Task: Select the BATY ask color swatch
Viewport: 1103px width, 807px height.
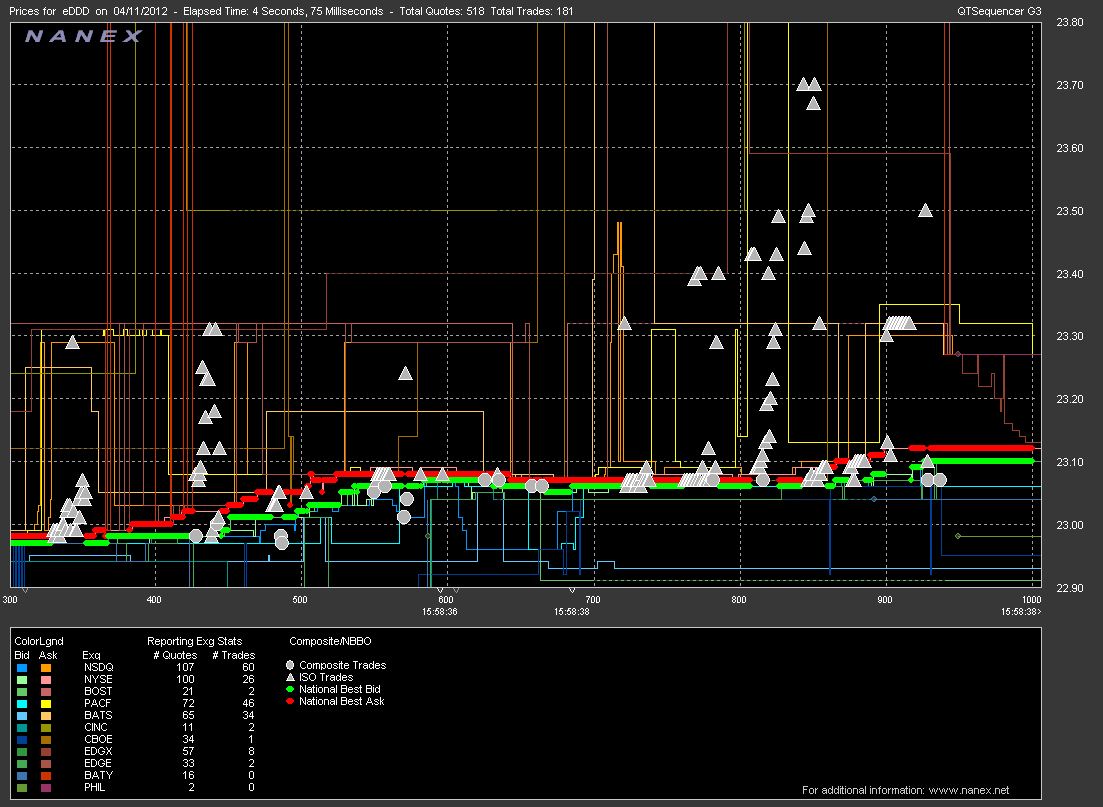Action: pyautogui.click(x=46, y=775)
